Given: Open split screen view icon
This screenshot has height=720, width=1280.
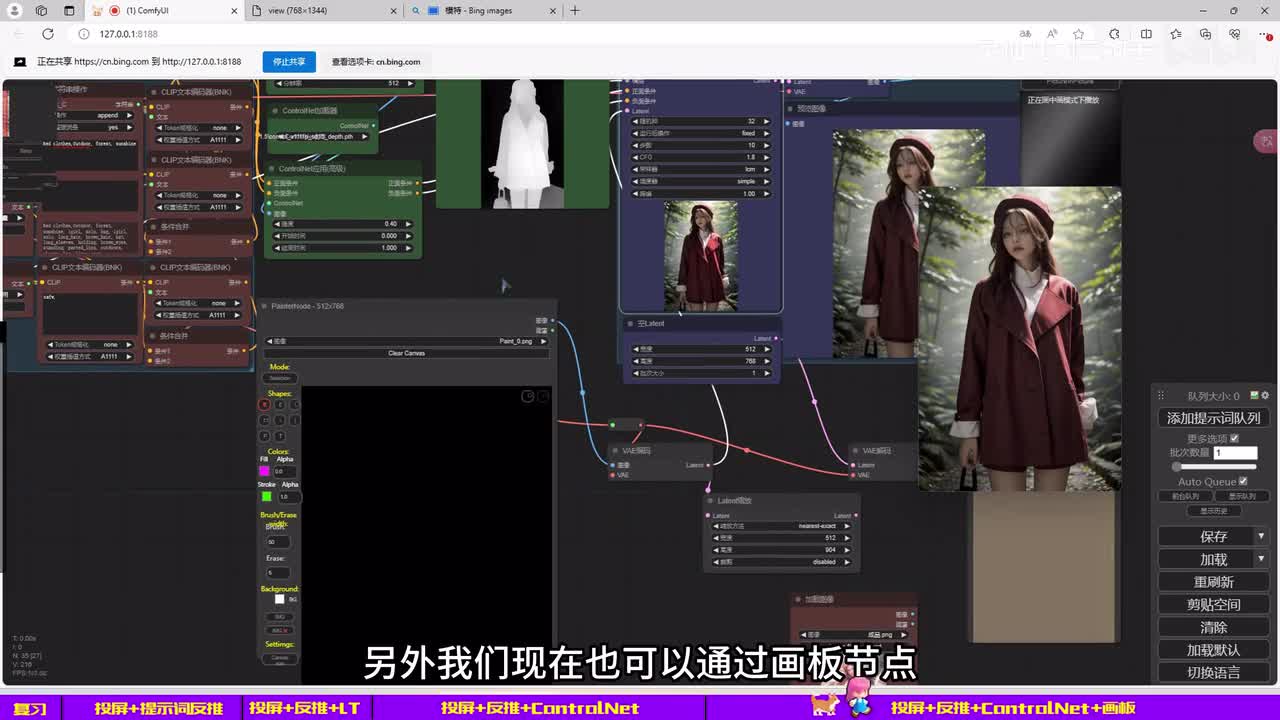Looking at the screenshot, I should (1146, 34).
